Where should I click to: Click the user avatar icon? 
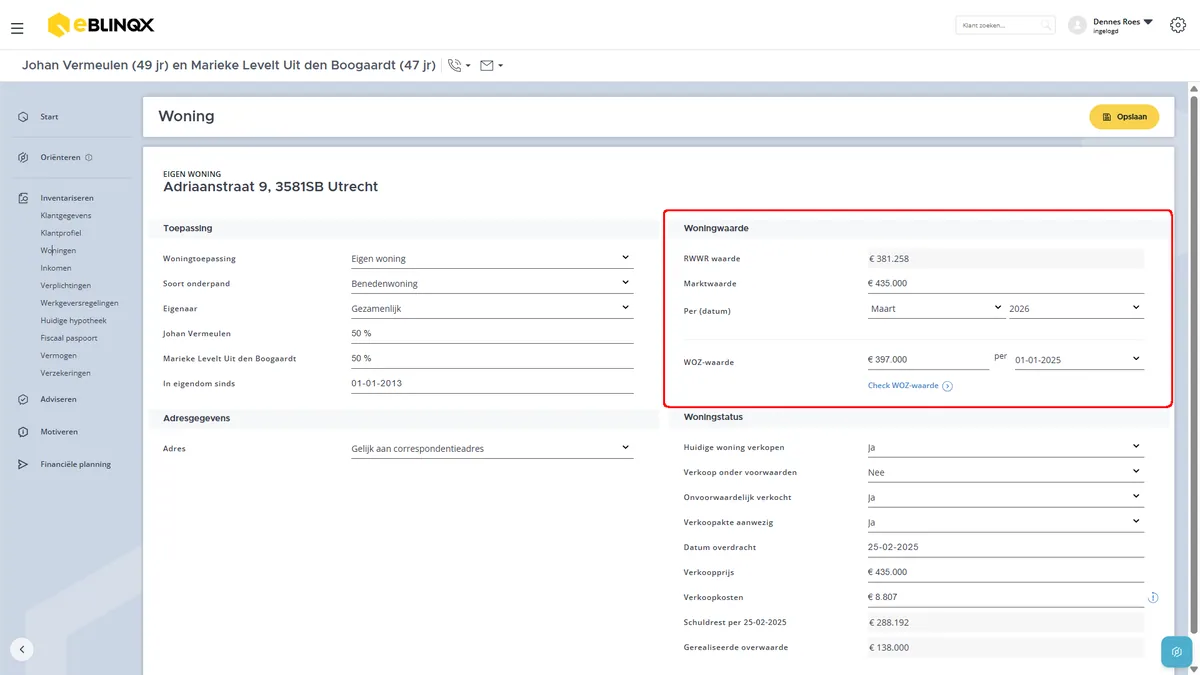[x=1077, y=25]
